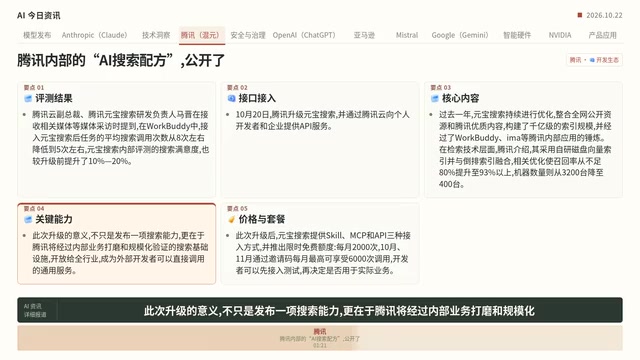Click the subtitle text in dark caption bar
Image resolution: width=640 pixels, height=360 pixels.
click(339, 311)
